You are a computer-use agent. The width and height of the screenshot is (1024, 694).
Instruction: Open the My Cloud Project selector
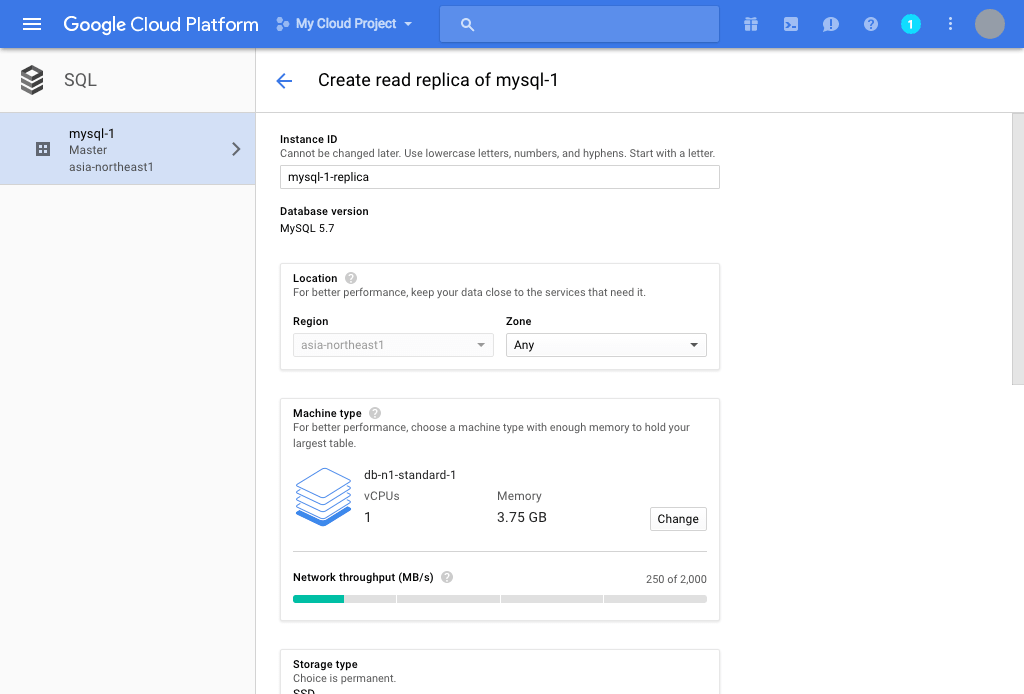(x=344, y=24)
